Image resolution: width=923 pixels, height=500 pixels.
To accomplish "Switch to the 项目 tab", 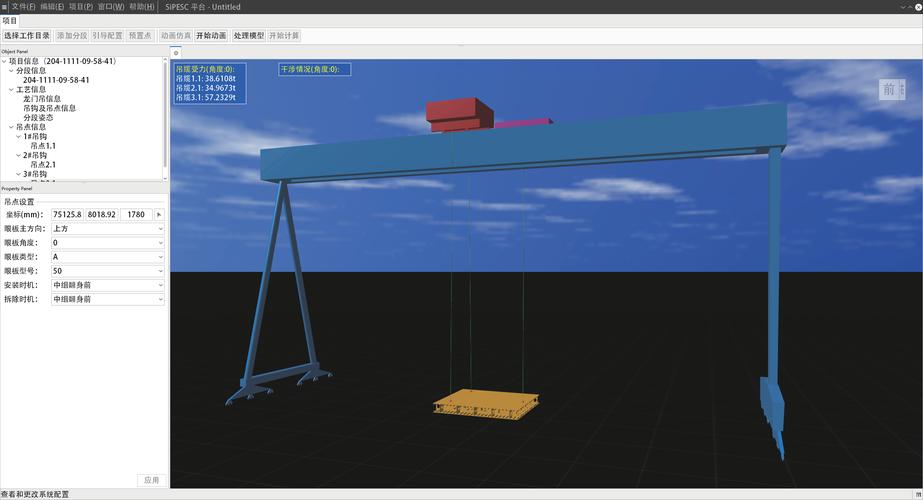I will [10, 20].
